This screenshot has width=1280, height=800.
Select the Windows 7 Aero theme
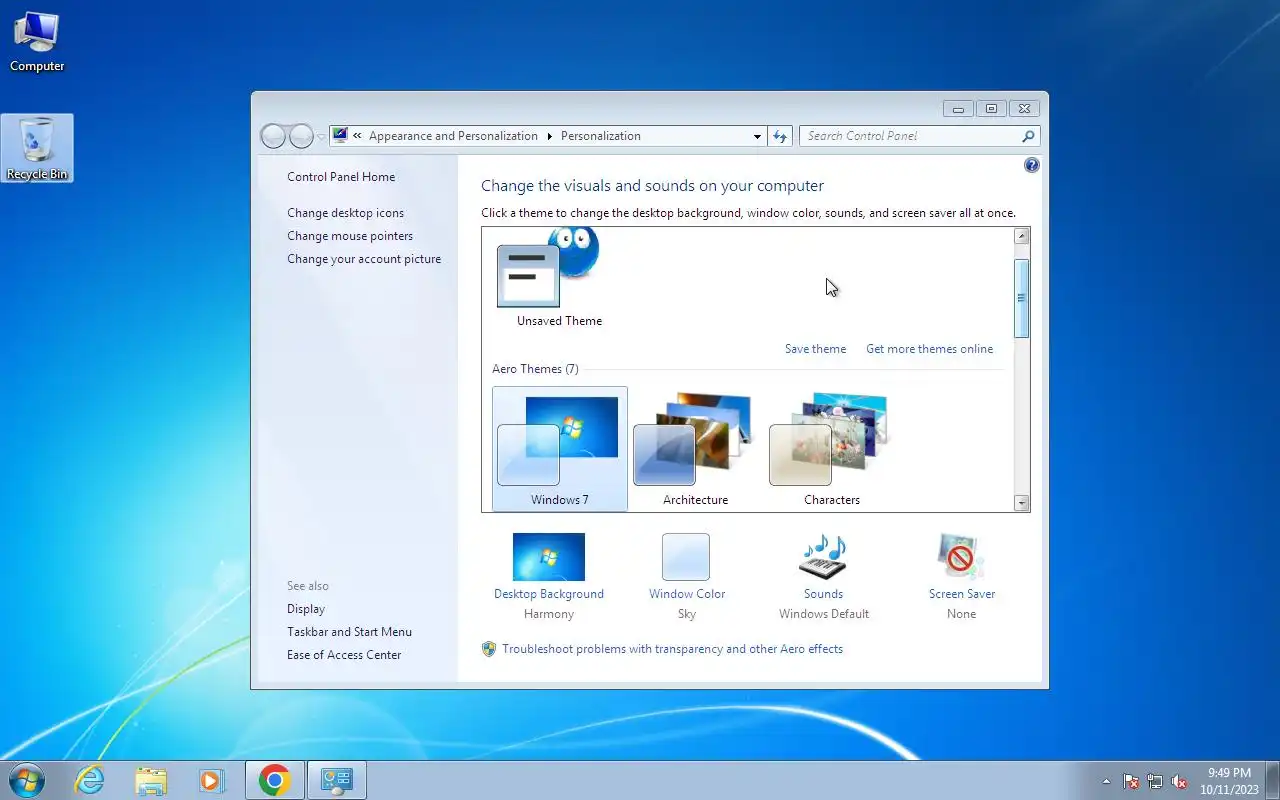(x=560, y=449)
